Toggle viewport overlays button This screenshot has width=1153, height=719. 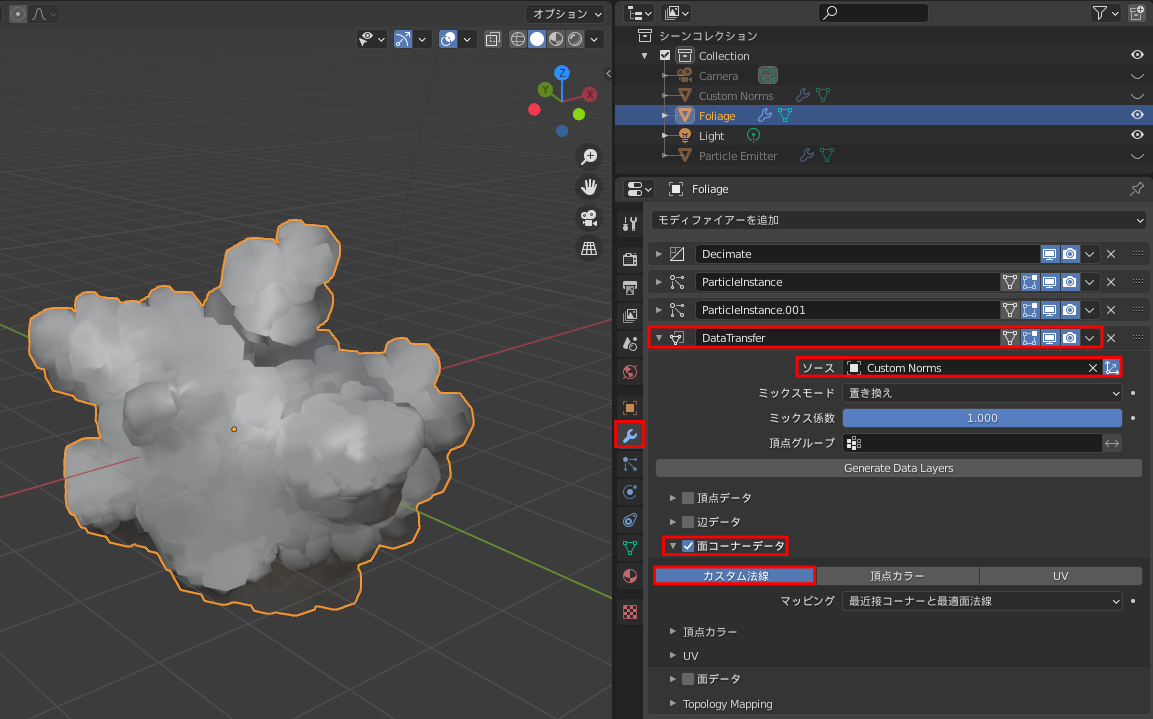tap(448, 39)
